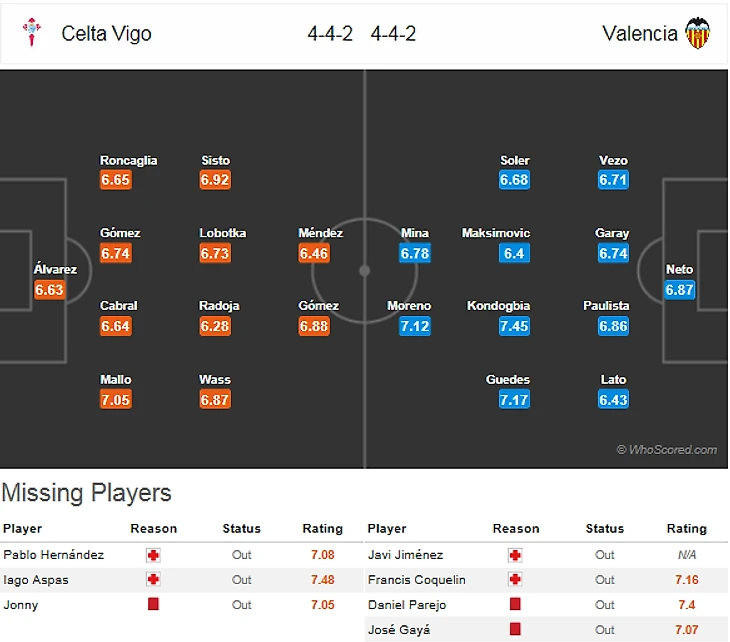Open Iago Aspas player row

182,580
